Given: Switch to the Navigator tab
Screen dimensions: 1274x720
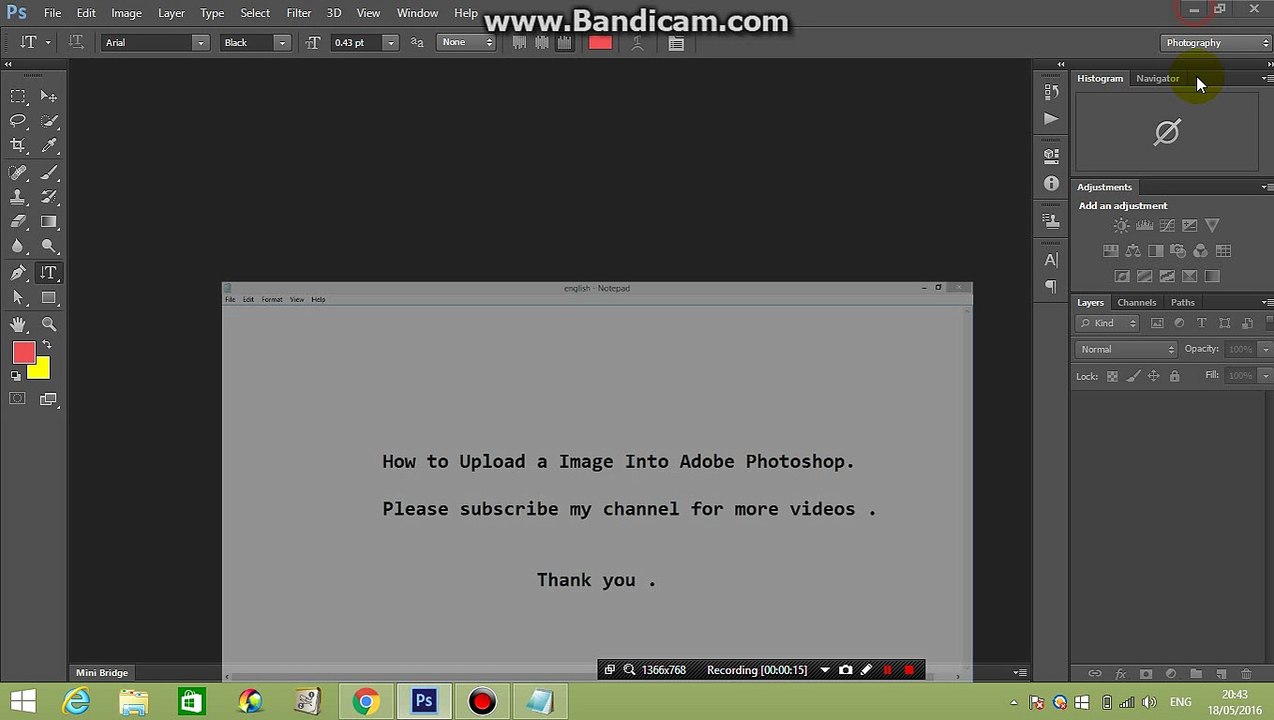Looking at the screenshot, I should tap(1157, 78).
